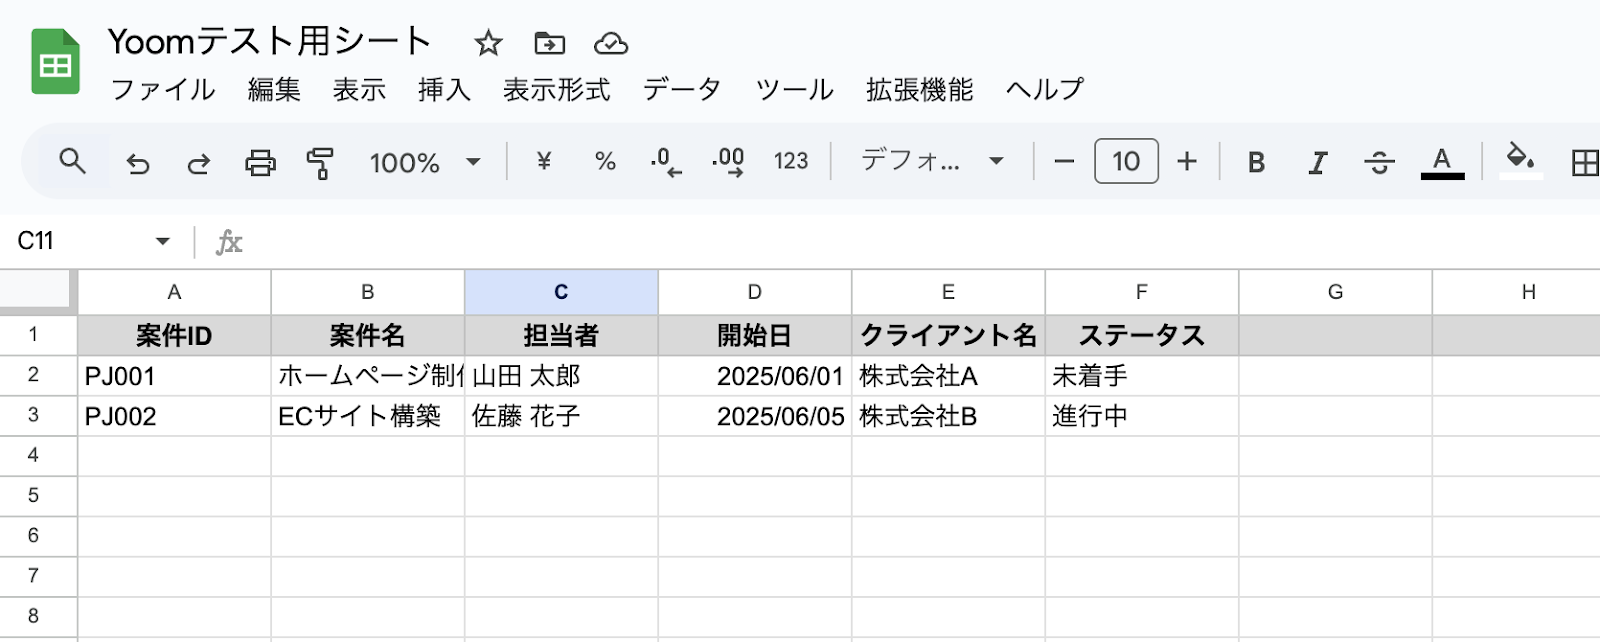Viewport: 1600px width, 642px height.
Task: Toggle italic formatting
Action: [1318, 162]
